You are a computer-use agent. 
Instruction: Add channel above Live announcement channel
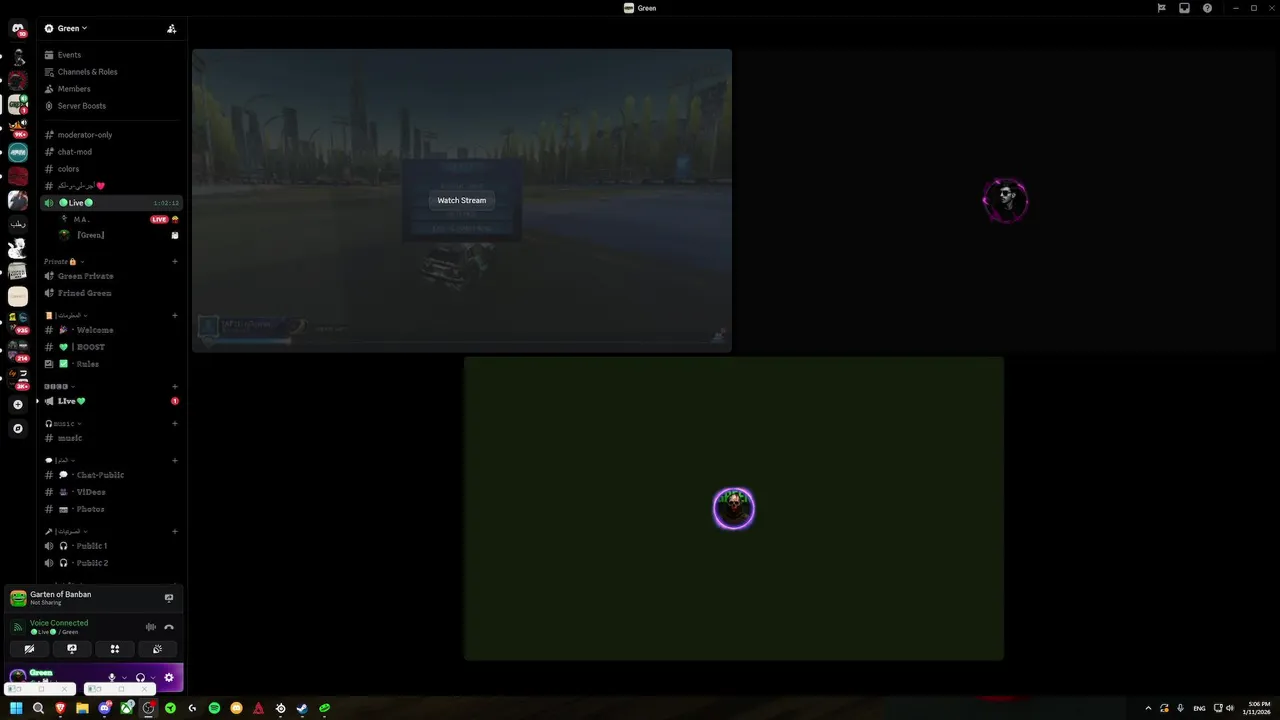(175, 387)
